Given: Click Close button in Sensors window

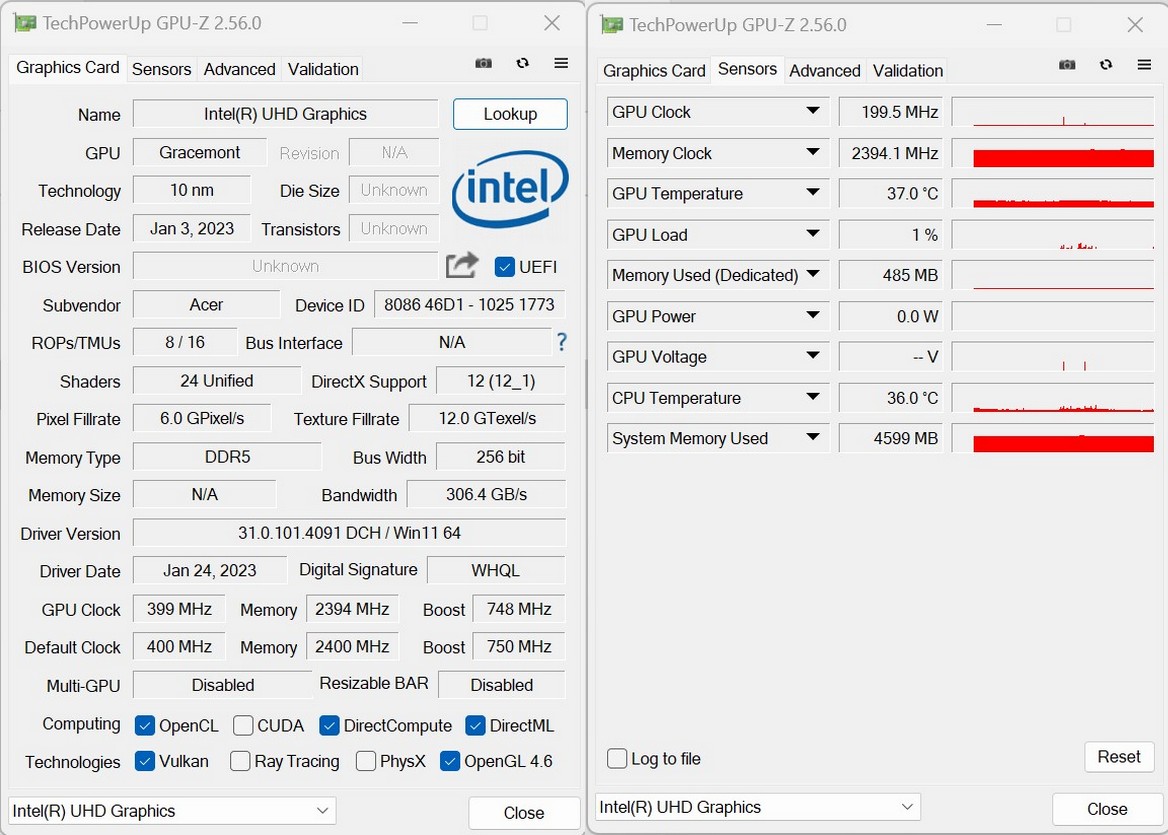Looking at the screenshot, I should [1107, 809].
